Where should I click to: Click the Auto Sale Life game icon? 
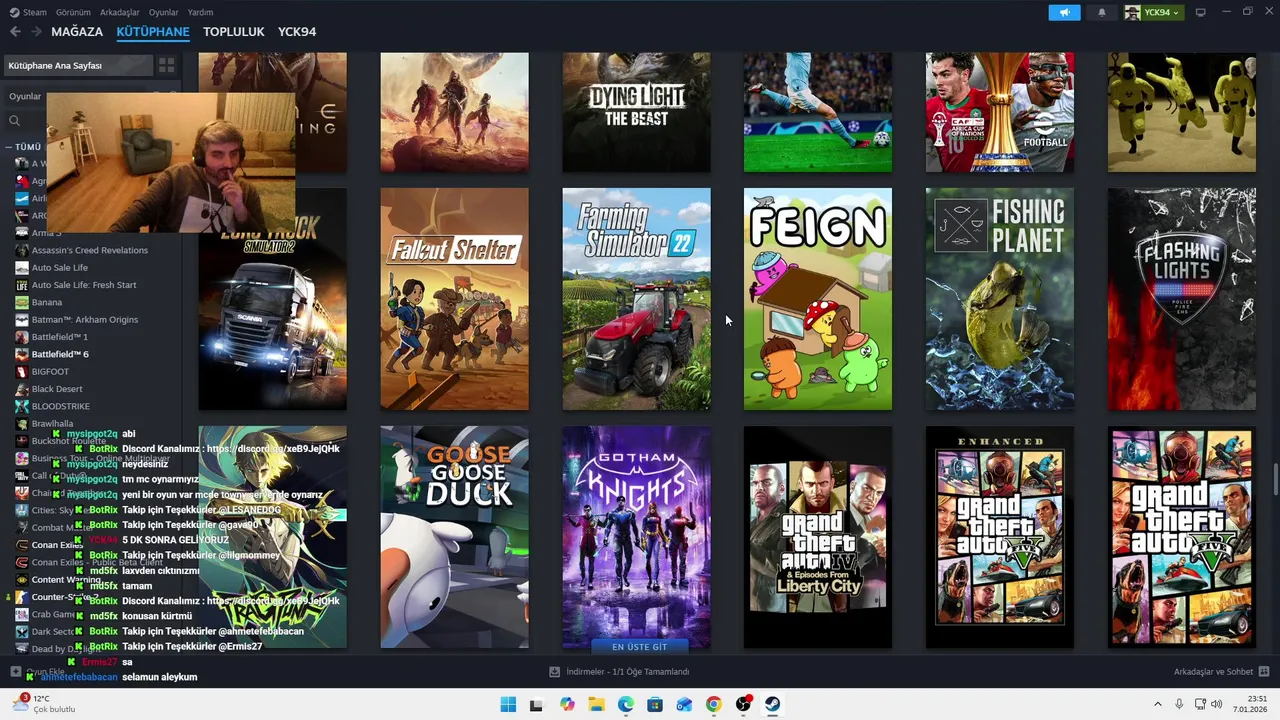[x=22, y=267]
